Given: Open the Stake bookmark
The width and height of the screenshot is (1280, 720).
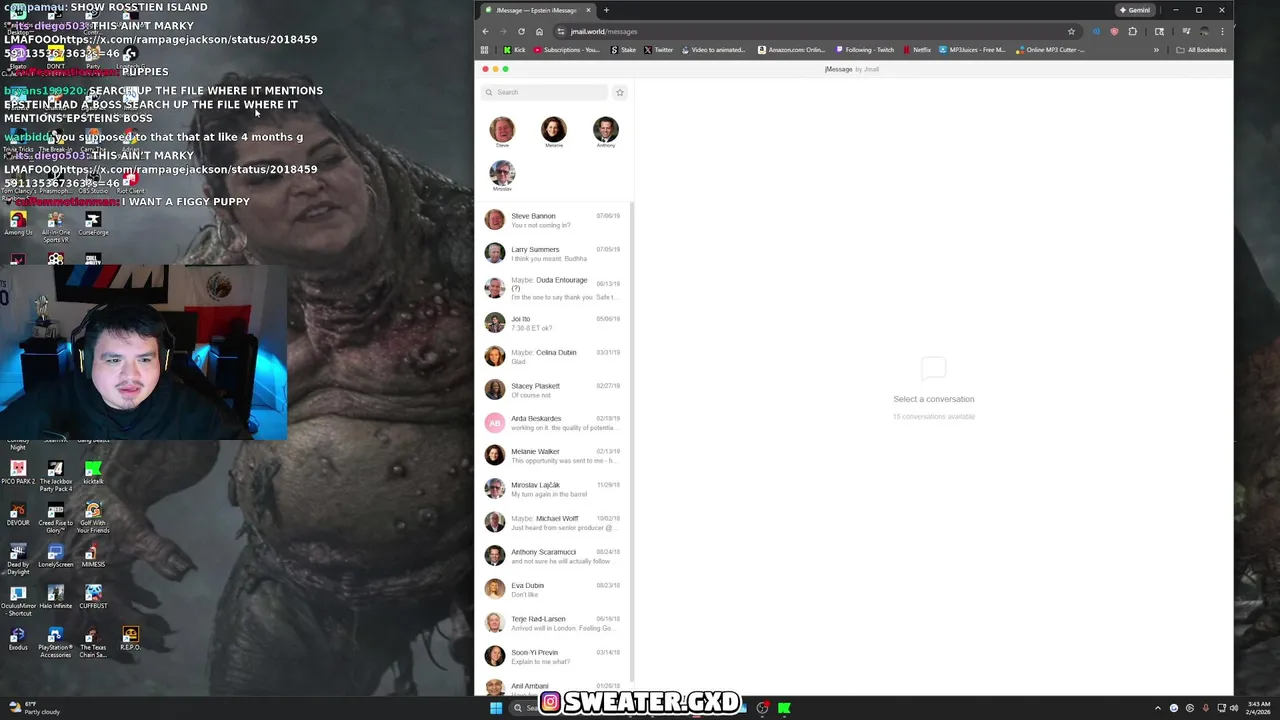Looking at the screenshot, I should click(x=623, y=50).
